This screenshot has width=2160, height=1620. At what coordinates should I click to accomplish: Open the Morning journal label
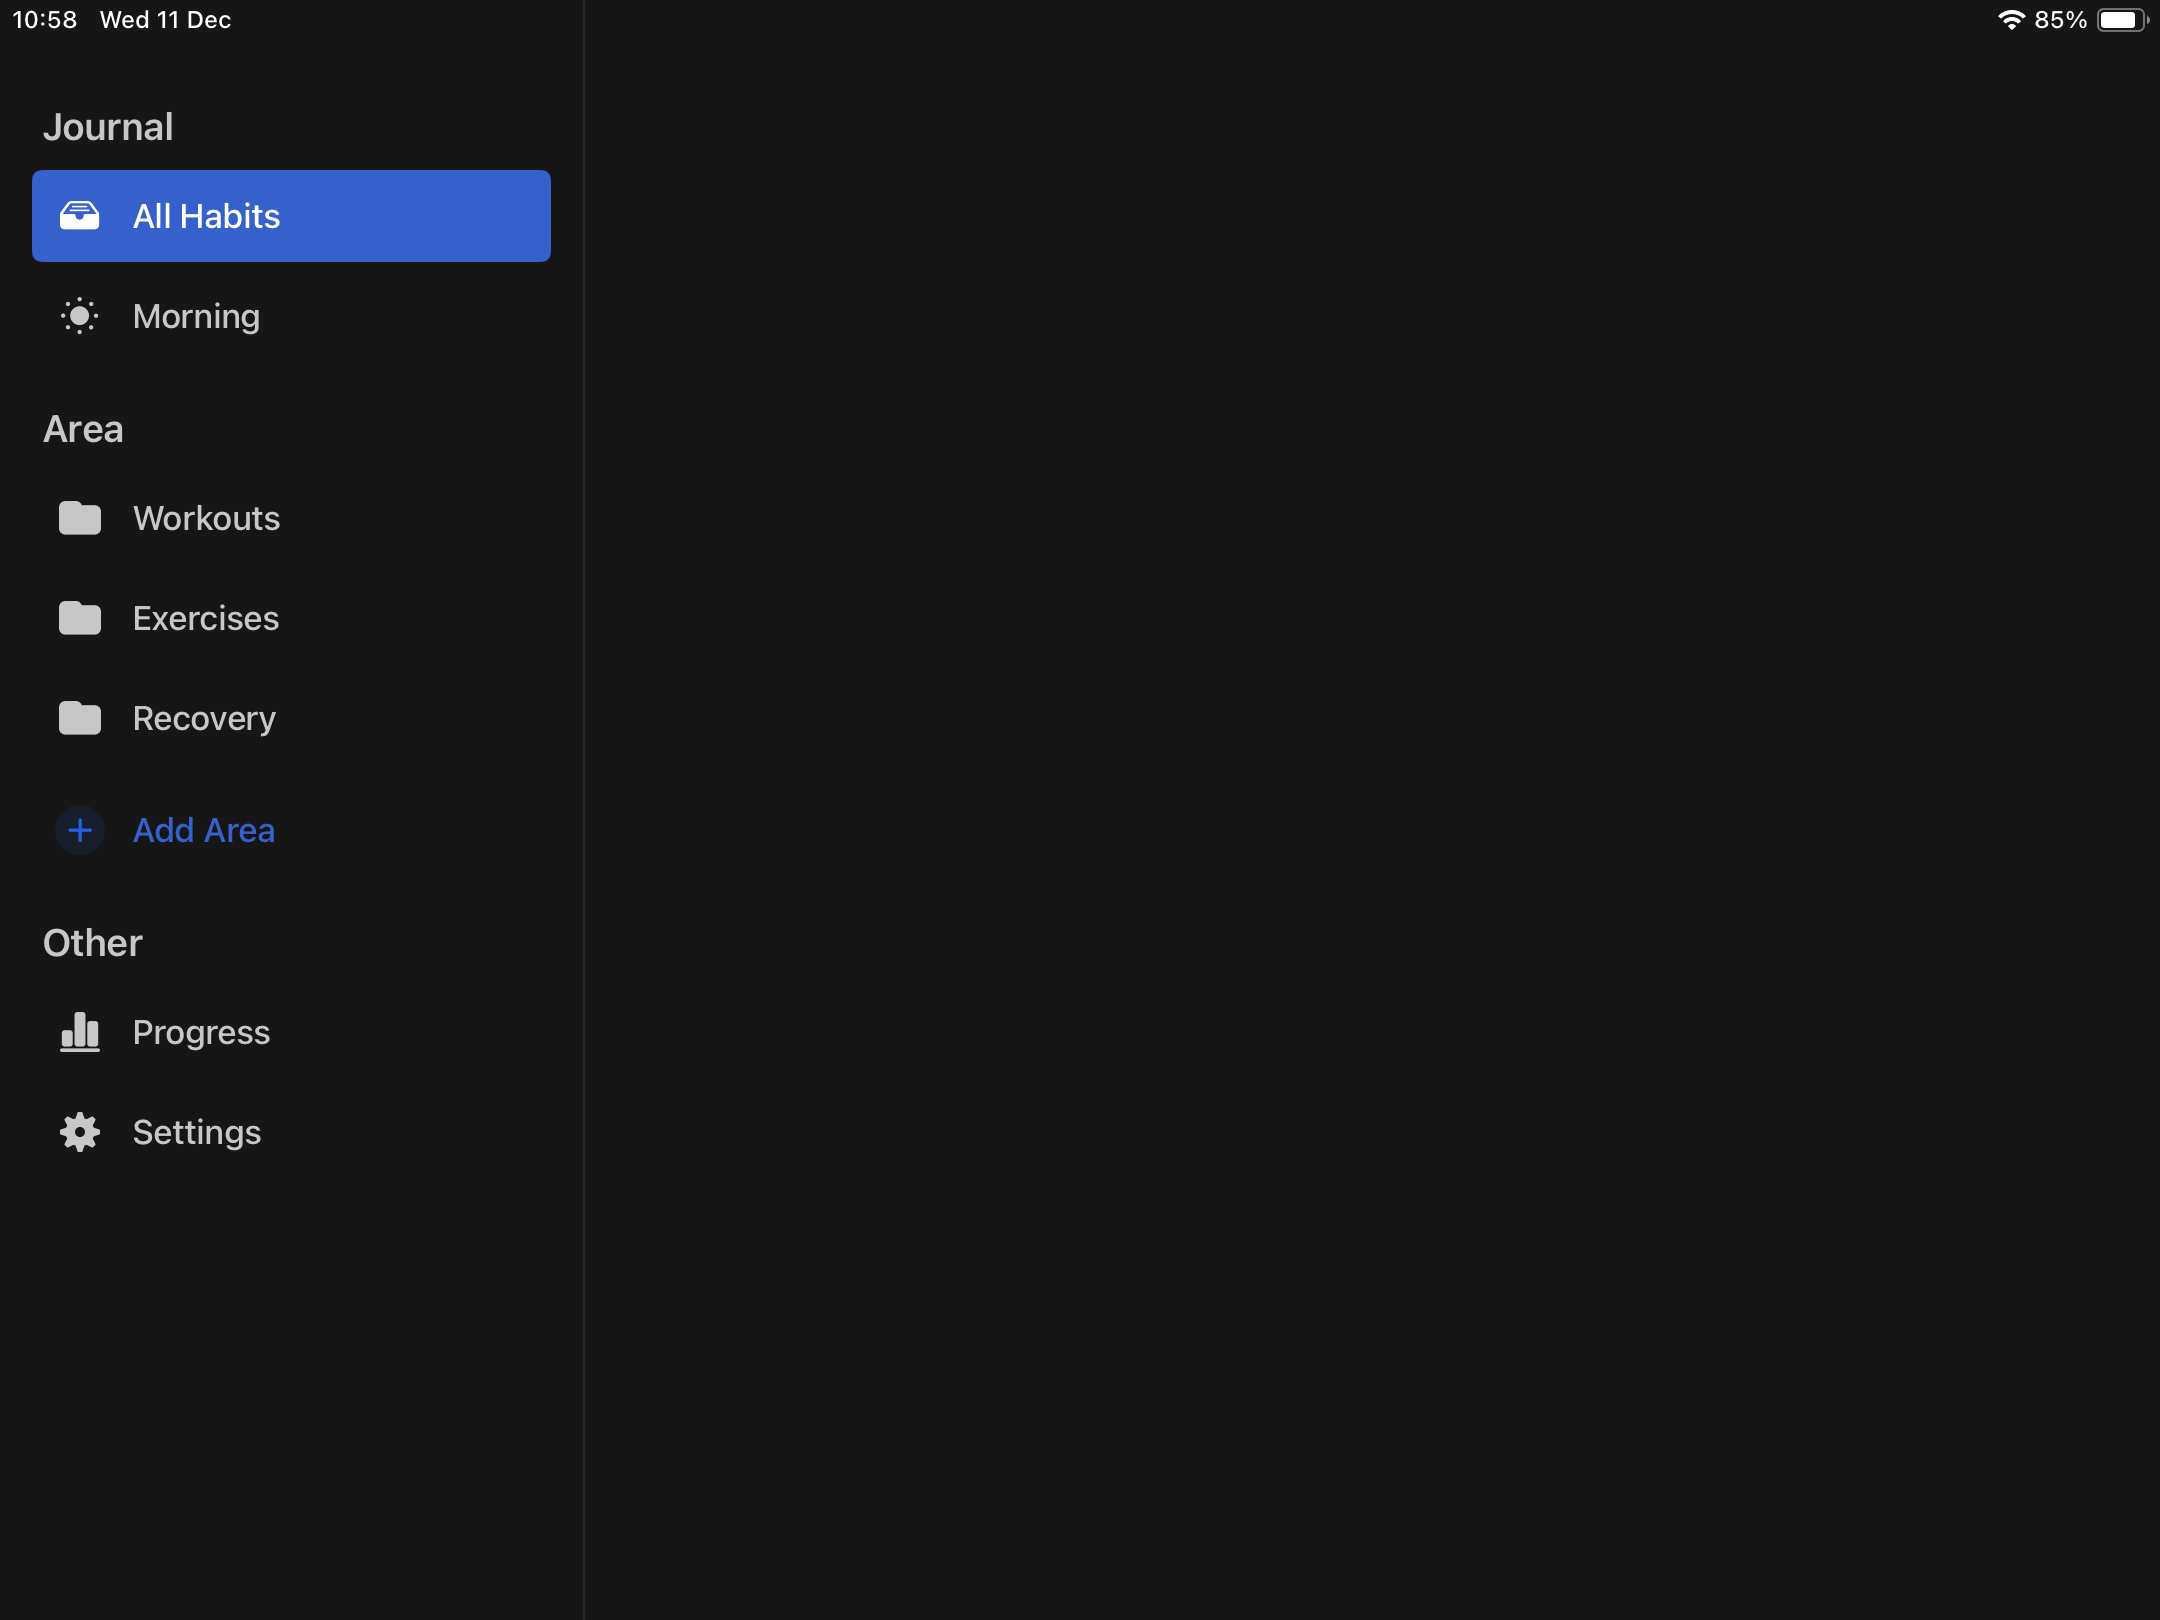197,316
